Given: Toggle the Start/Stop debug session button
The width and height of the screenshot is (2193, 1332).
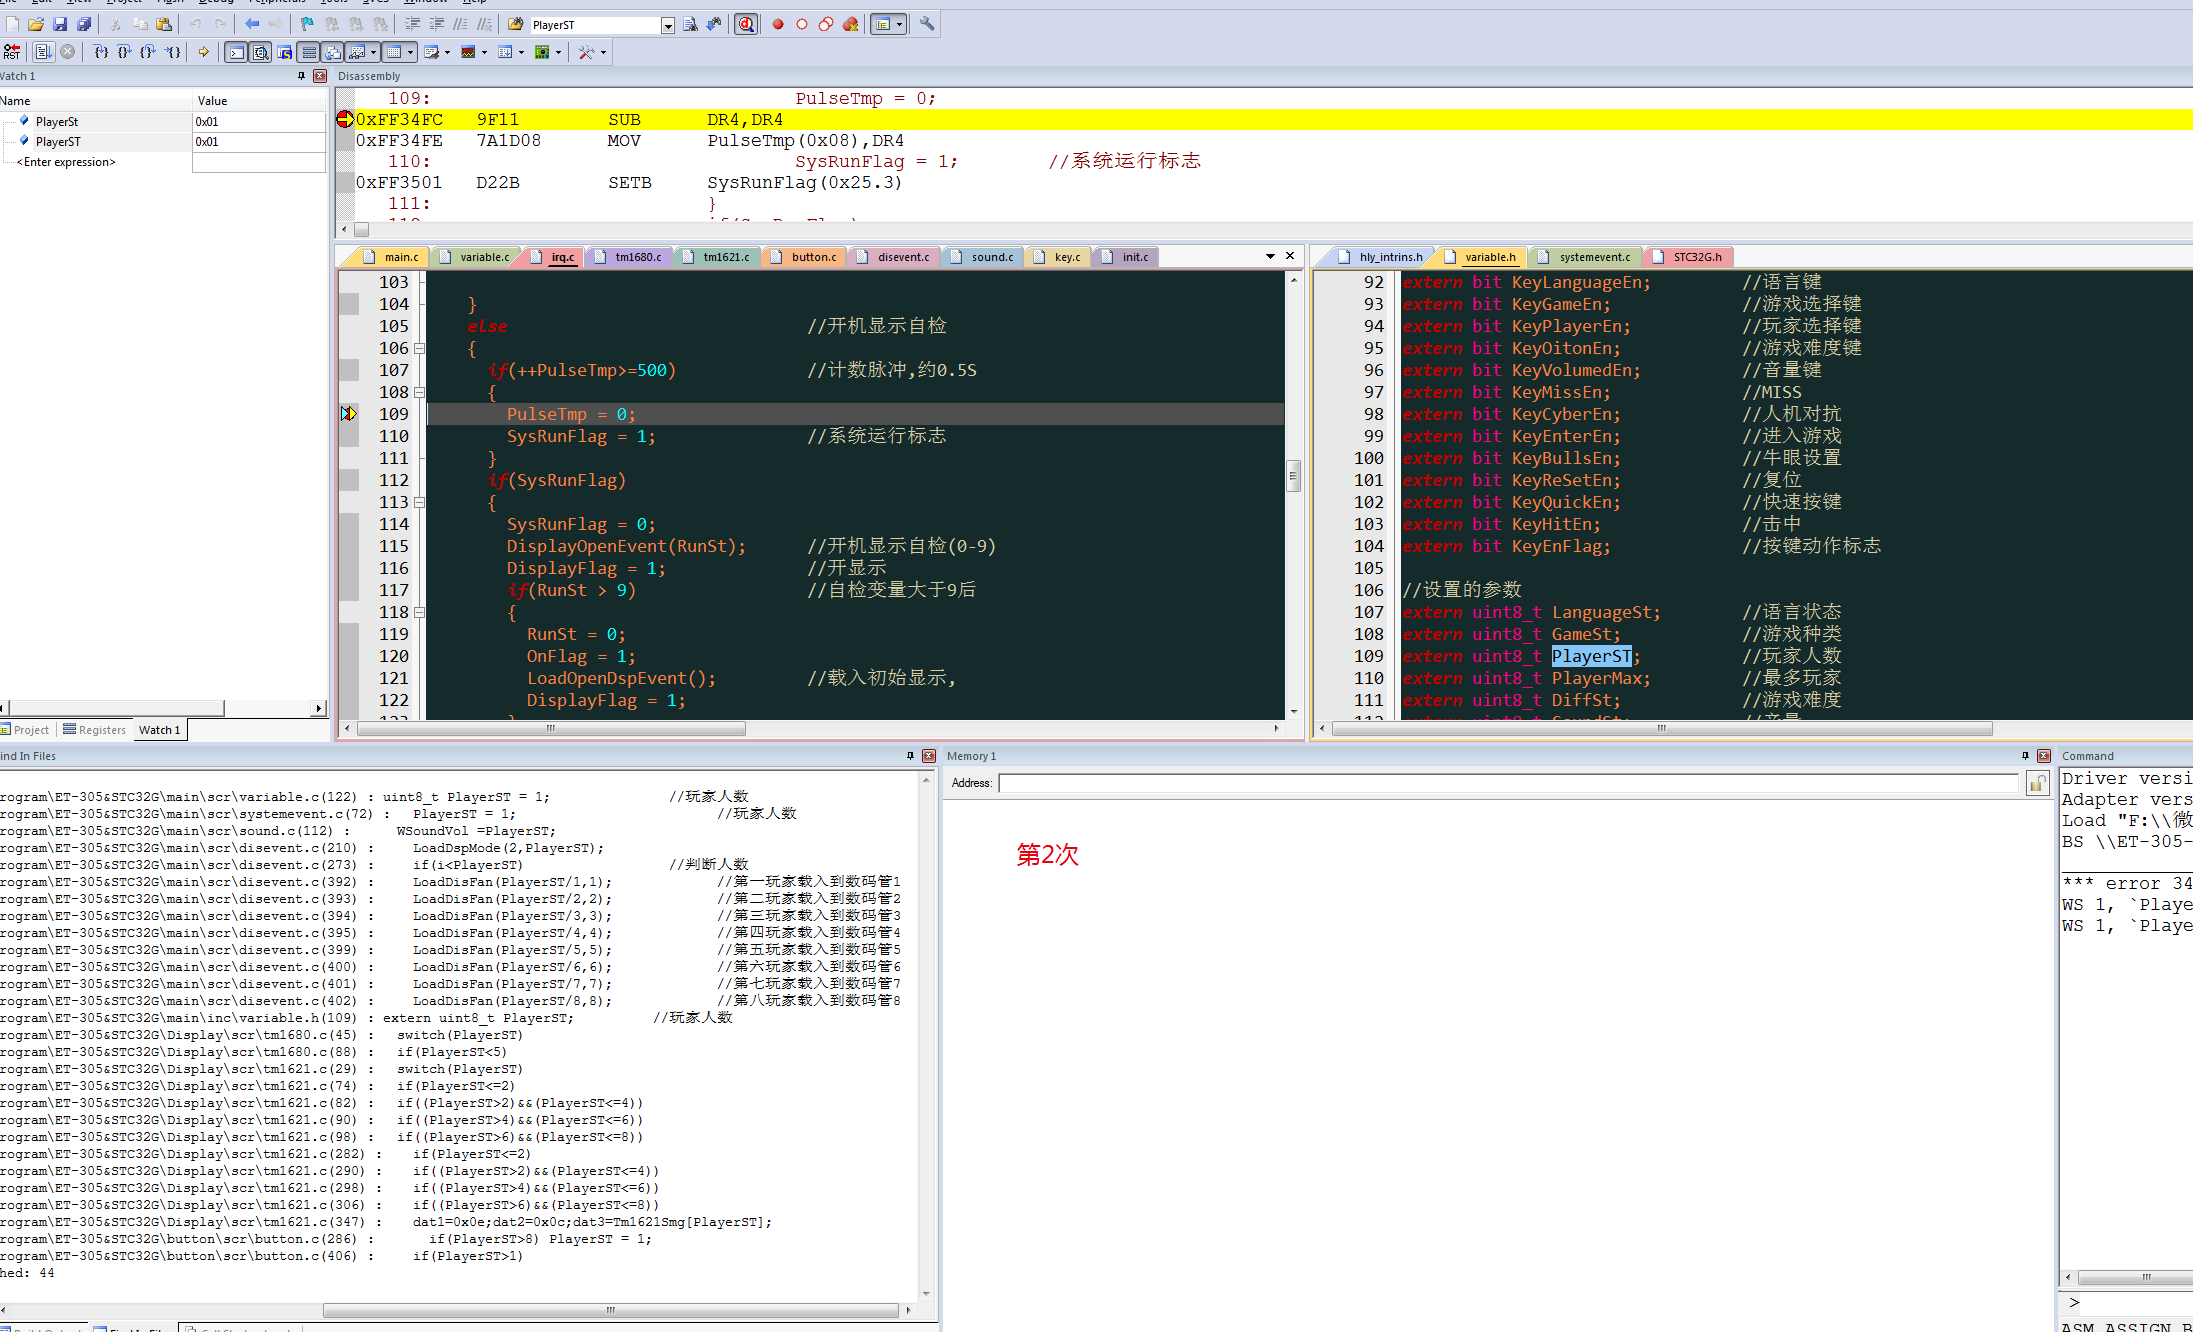Looking at the screenshot, I should pyautogui.click(x=746, y=24).
